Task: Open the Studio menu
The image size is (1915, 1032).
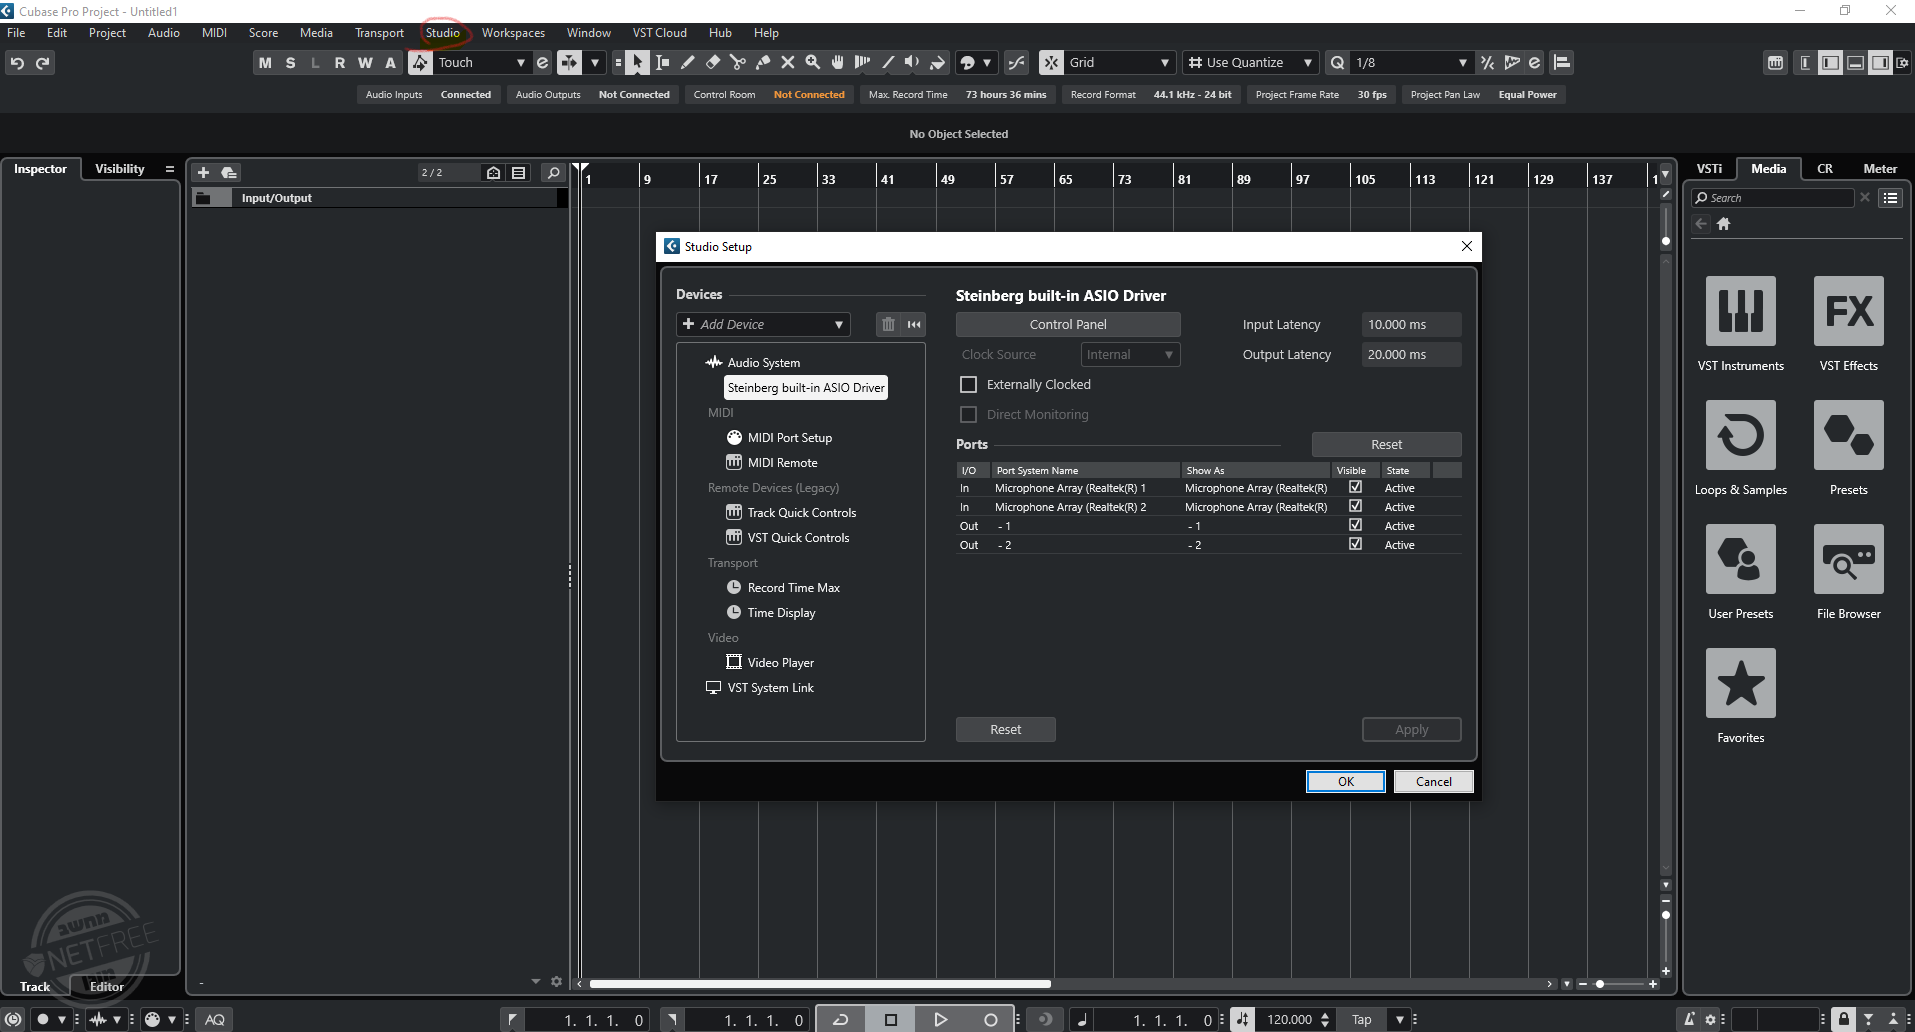Action: (x=442, y=32)
